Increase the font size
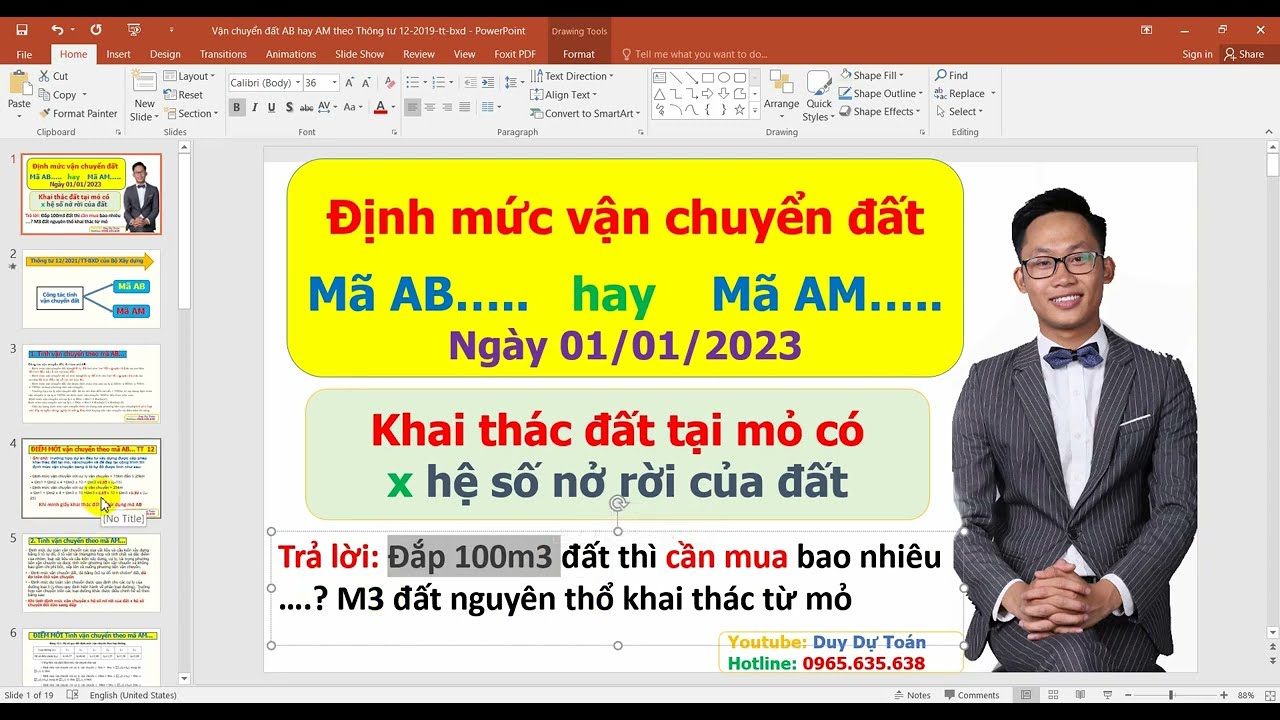This screenshot has height=720, width=1280. coord(352,83)
